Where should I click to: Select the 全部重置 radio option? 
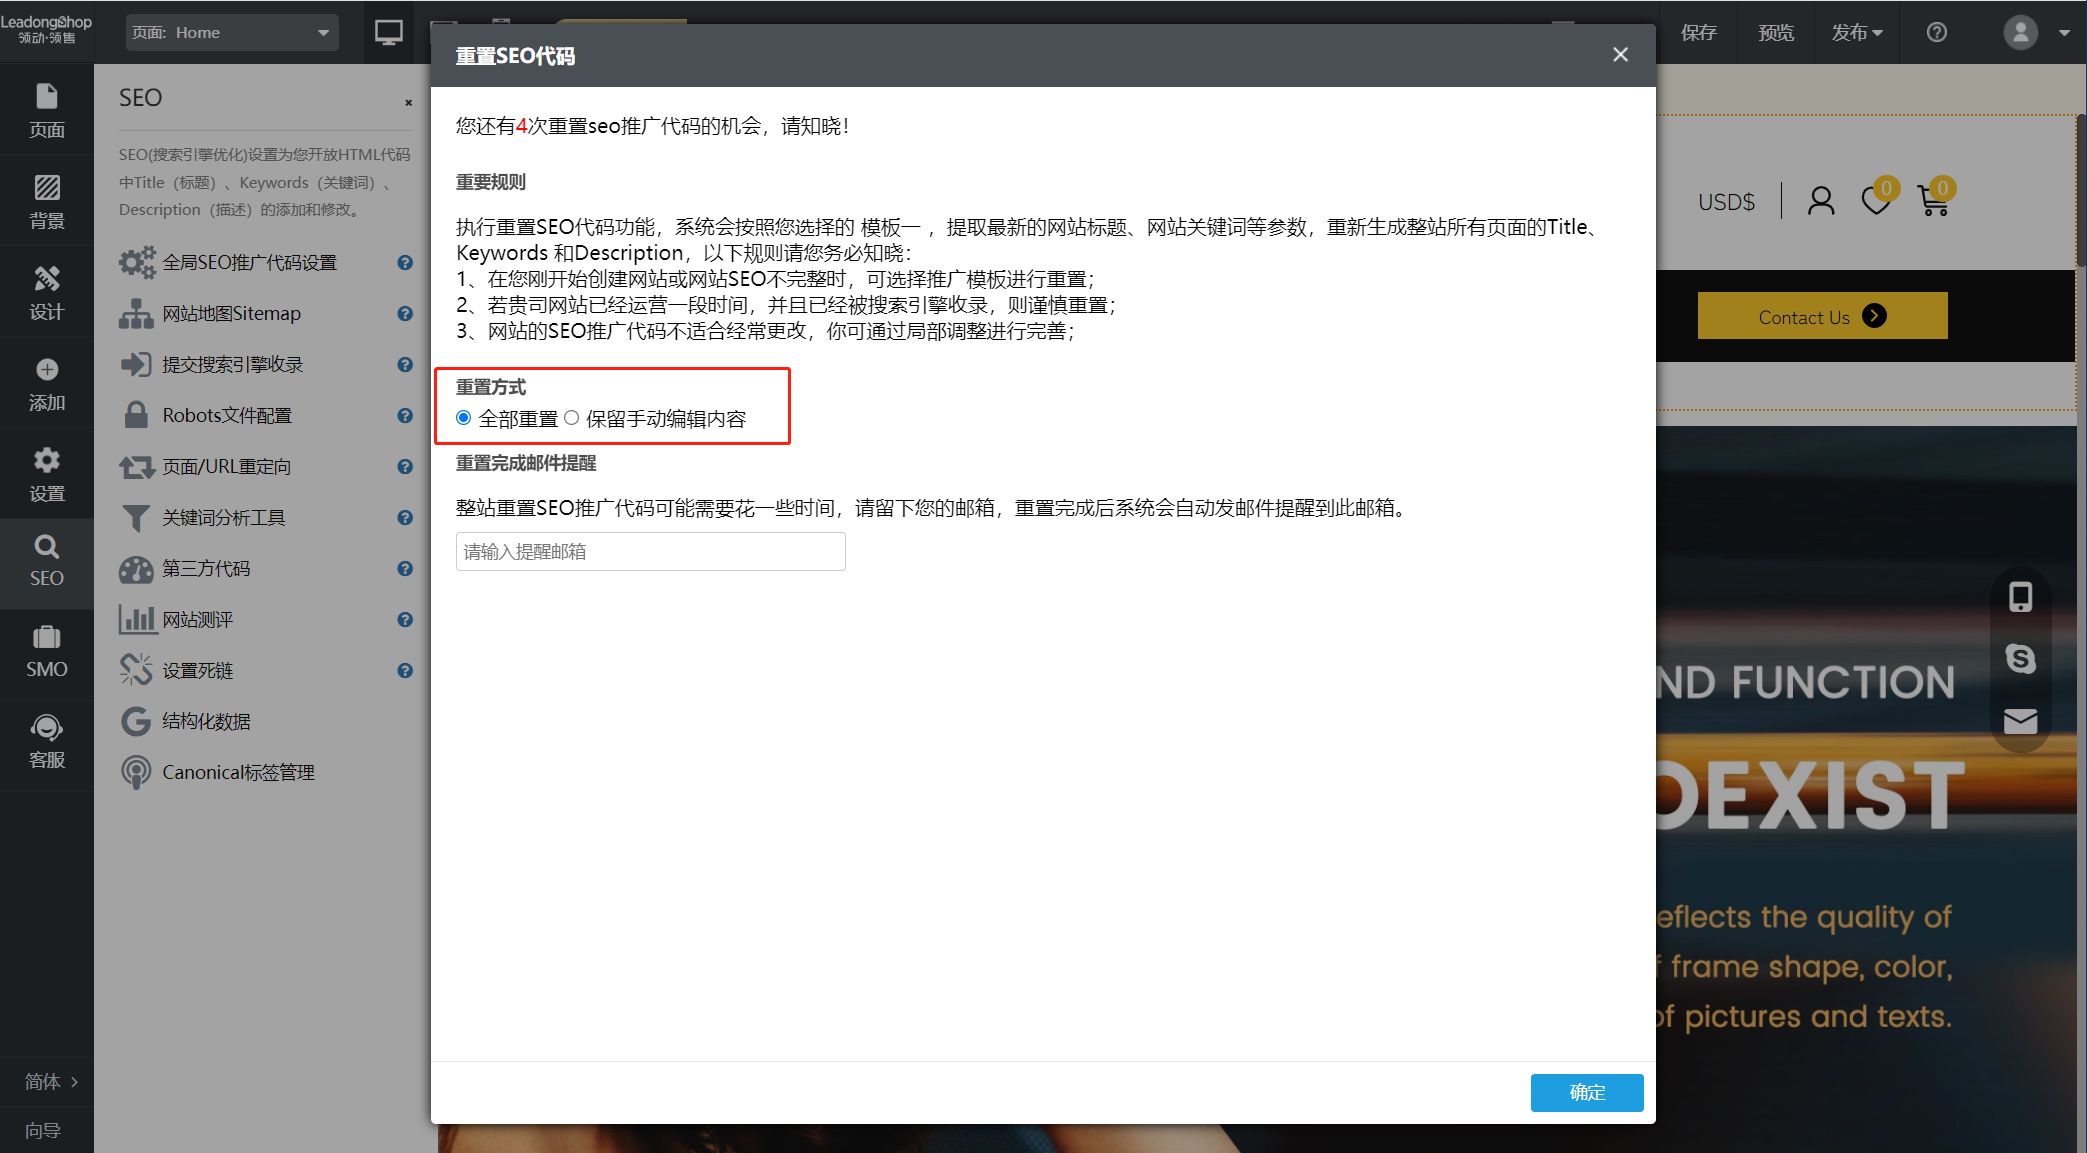464,418
